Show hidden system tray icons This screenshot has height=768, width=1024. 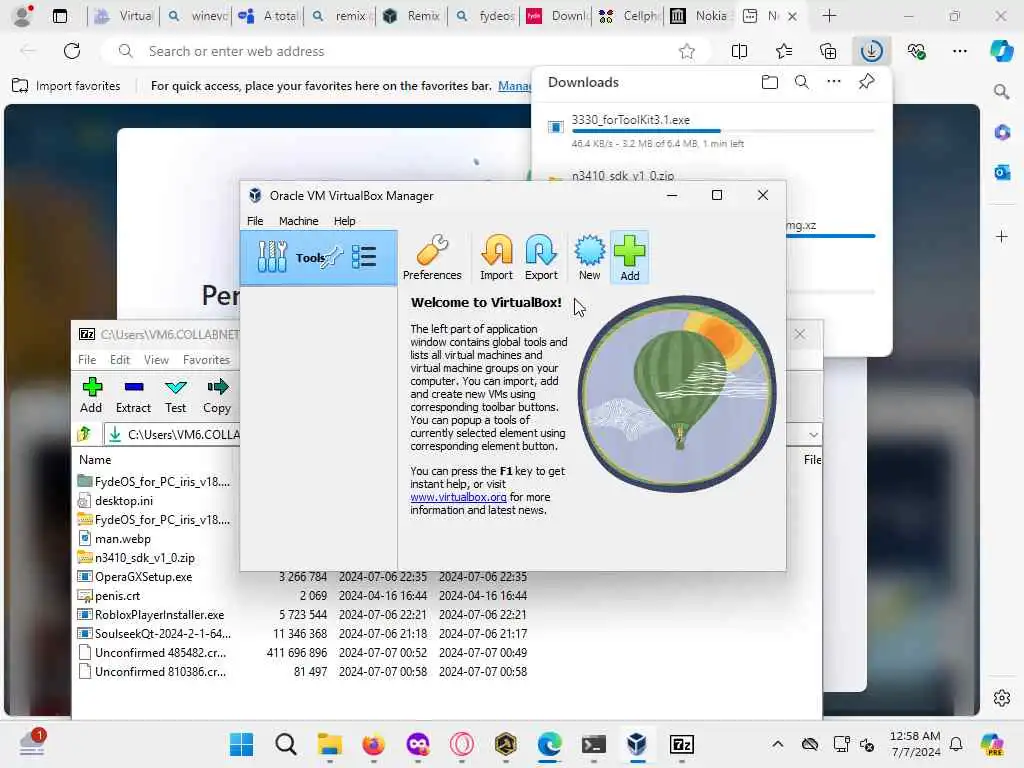click(x=777, y=744)
